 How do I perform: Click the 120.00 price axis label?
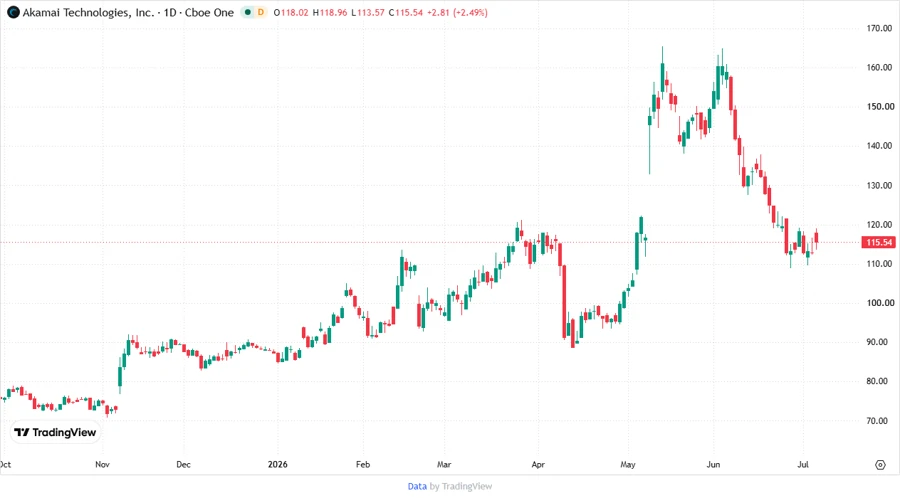880,224
